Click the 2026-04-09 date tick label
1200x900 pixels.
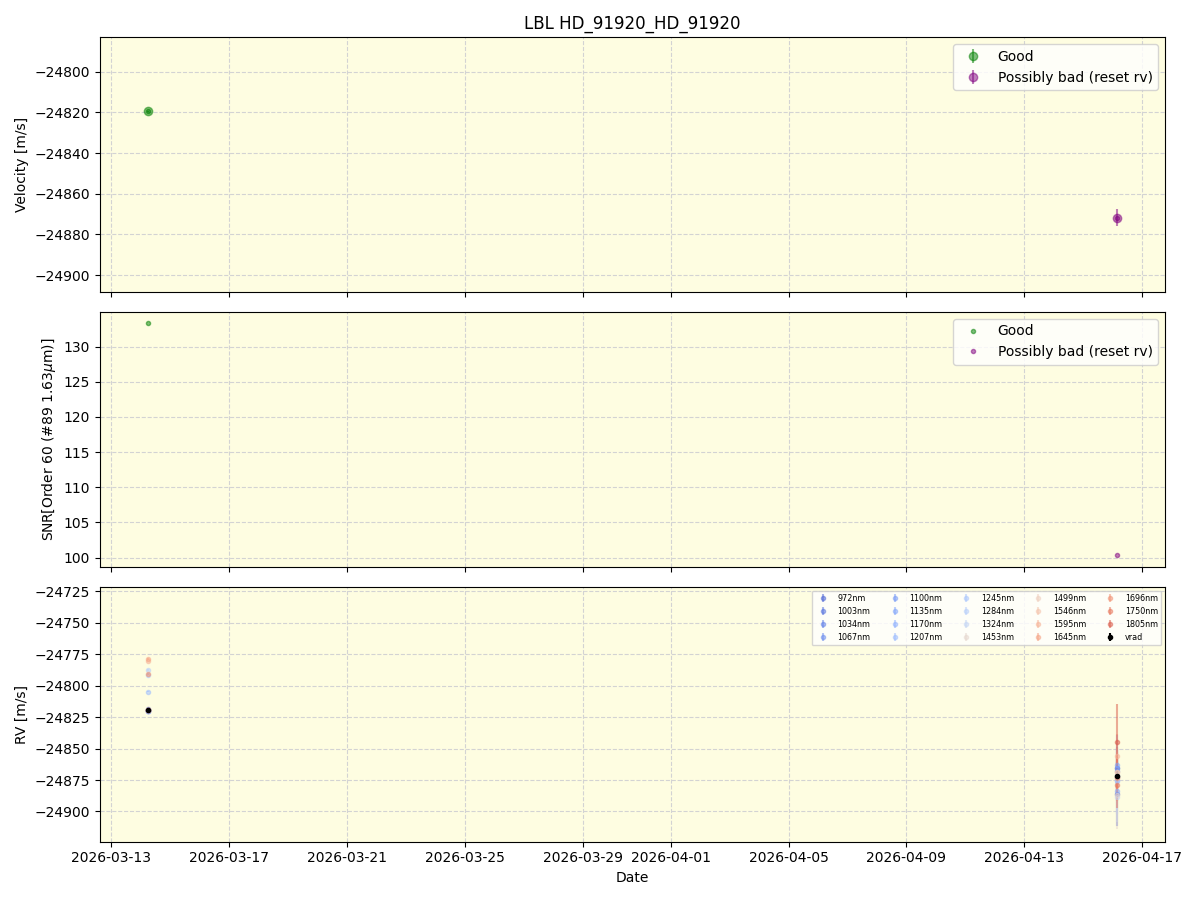(906, 857)
